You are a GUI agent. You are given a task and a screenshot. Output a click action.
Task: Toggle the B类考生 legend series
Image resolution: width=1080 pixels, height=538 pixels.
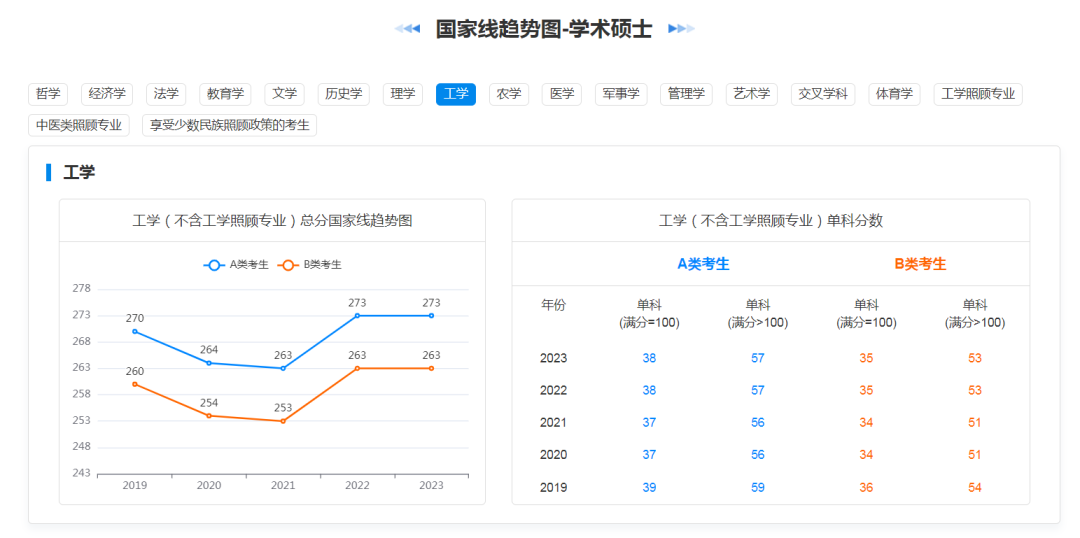pyautogui.click(x=309, y=265)
